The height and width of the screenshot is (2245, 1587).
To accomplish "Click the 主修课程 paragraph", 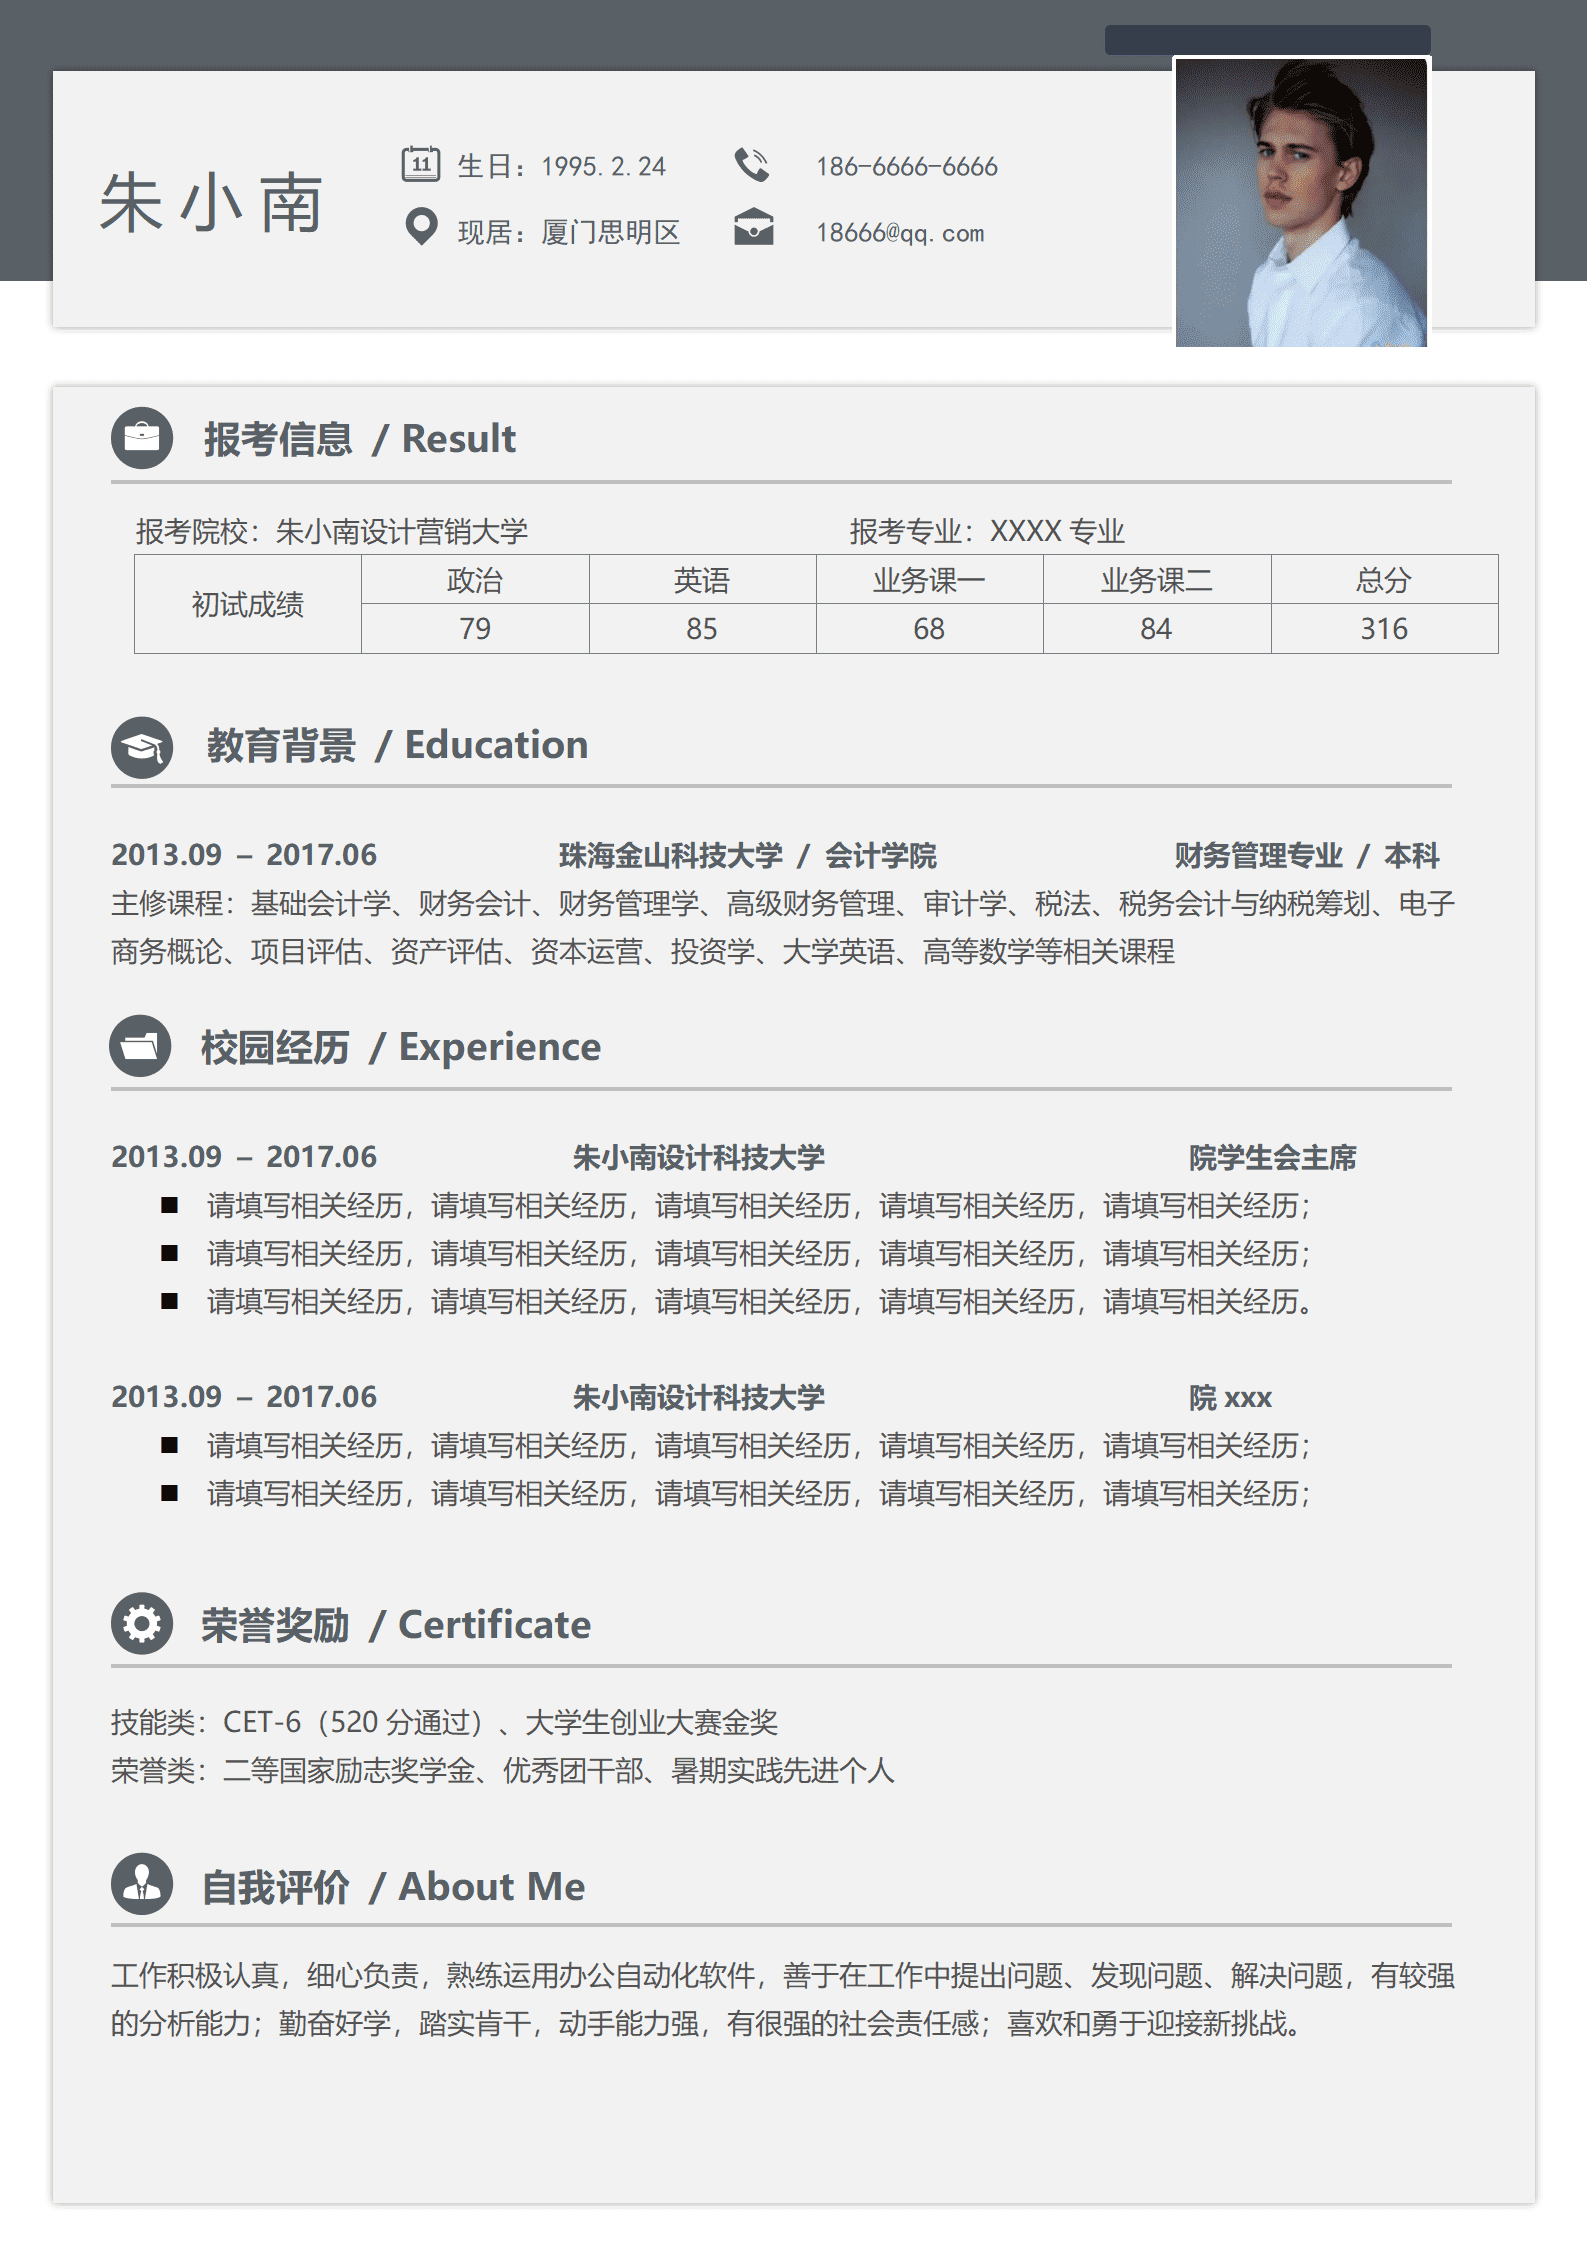I will tap(783, 928).
